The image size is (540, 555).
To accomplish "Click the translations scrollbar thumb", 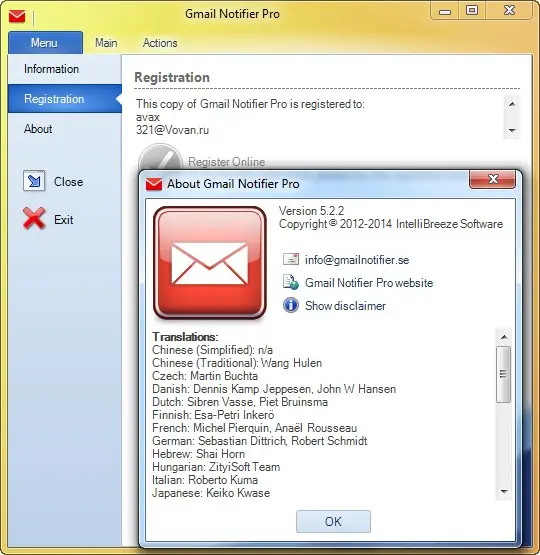I will [x=504, y=374].
